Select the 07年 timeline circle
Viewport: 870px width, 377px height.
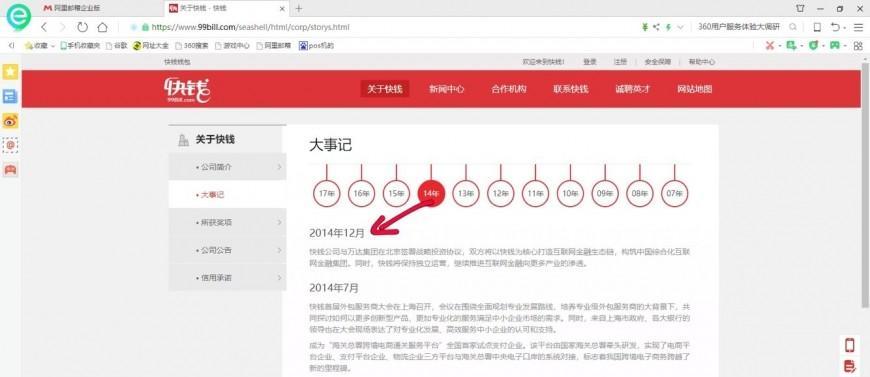(x=674, y=193)
